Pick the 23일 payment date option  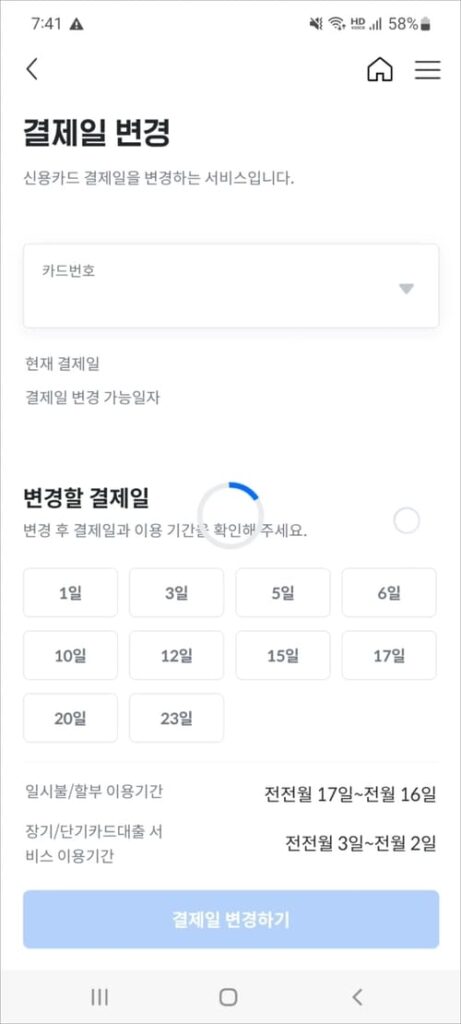(x=176, y=718)
